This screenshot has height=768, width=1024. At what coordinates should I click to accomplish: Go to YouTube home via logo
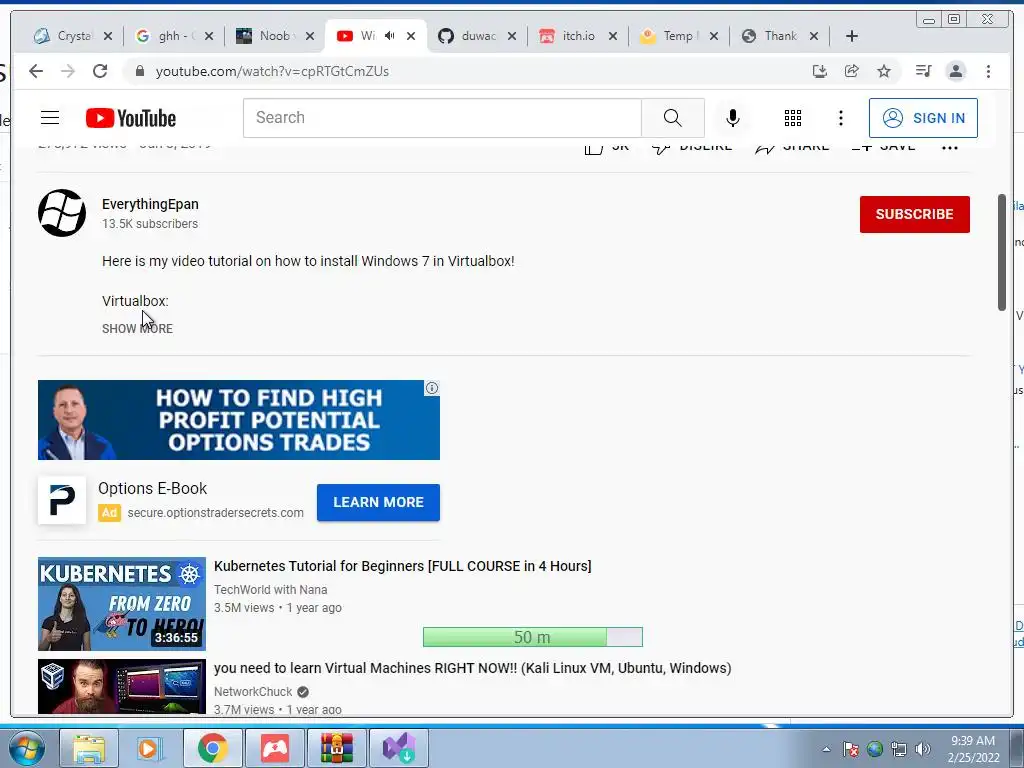coord(131,118)
